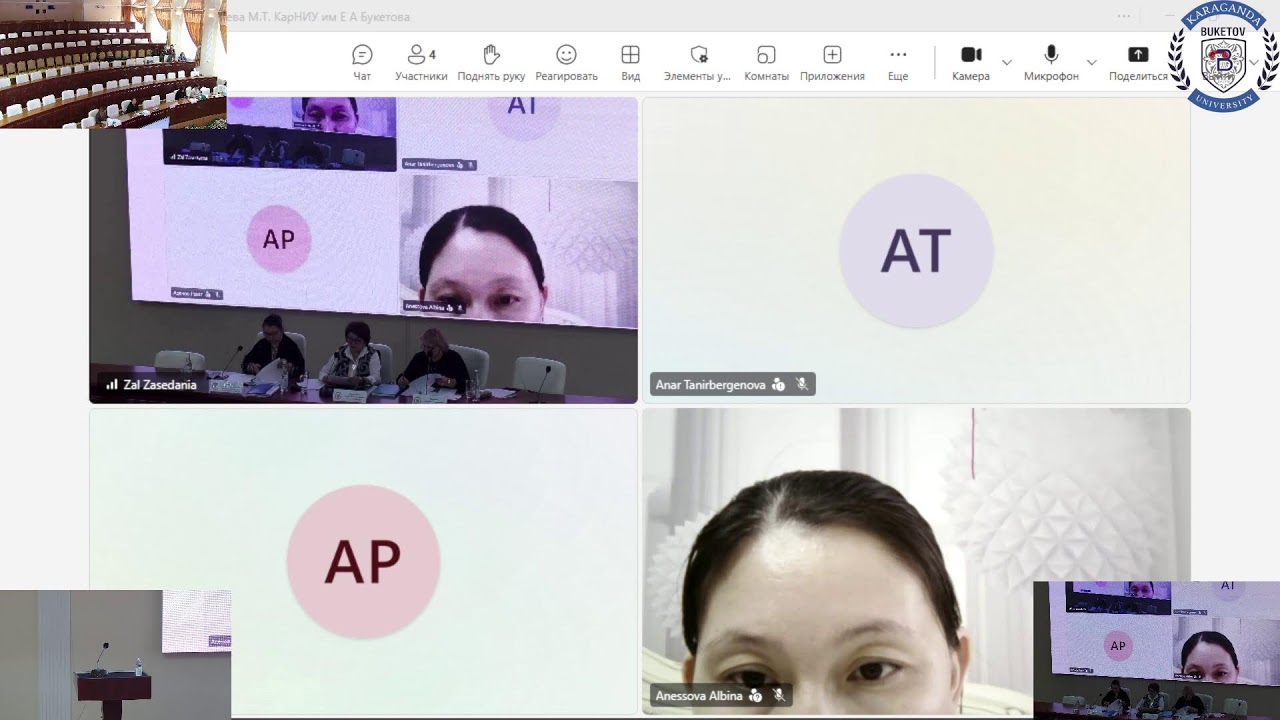Viewport: 1280px width, 720px height.
Task: Toggle the Микрофон microphone mute
Action: click(x=1051, y=62)
